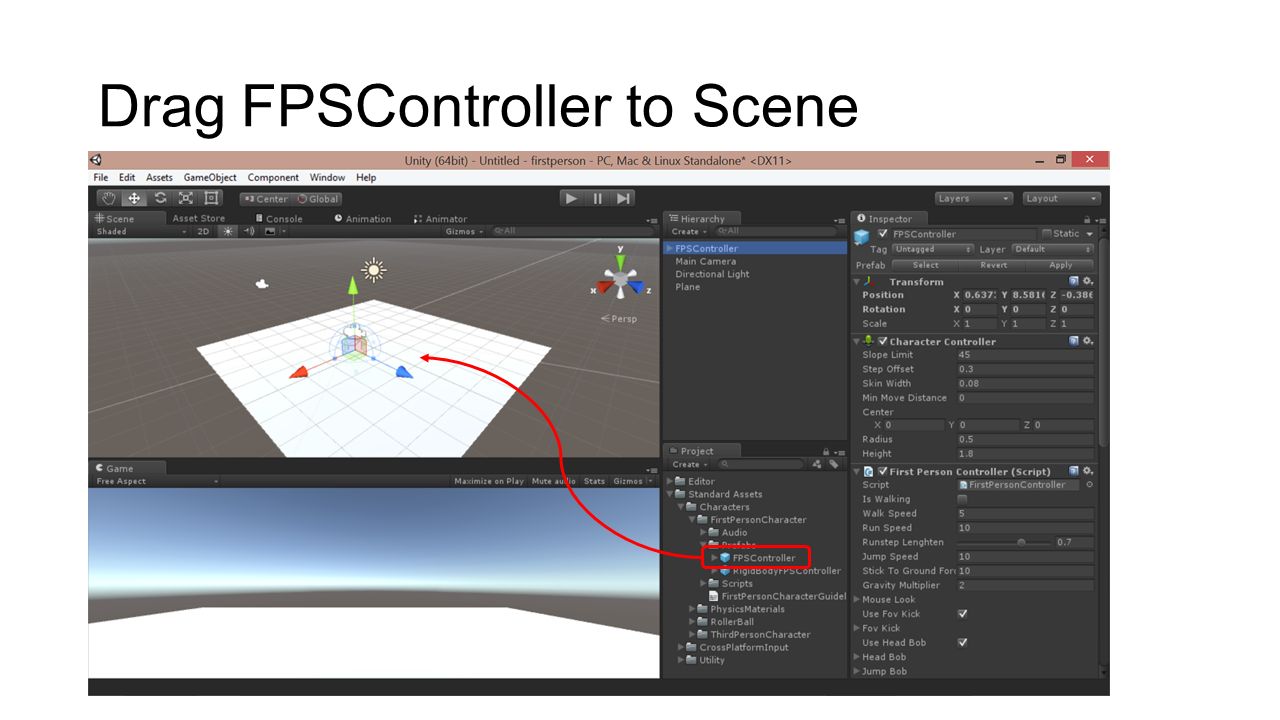Screen dimensions: 1280x720
Task: Toggle scene lighting sun icon
Action: point(227,231)
